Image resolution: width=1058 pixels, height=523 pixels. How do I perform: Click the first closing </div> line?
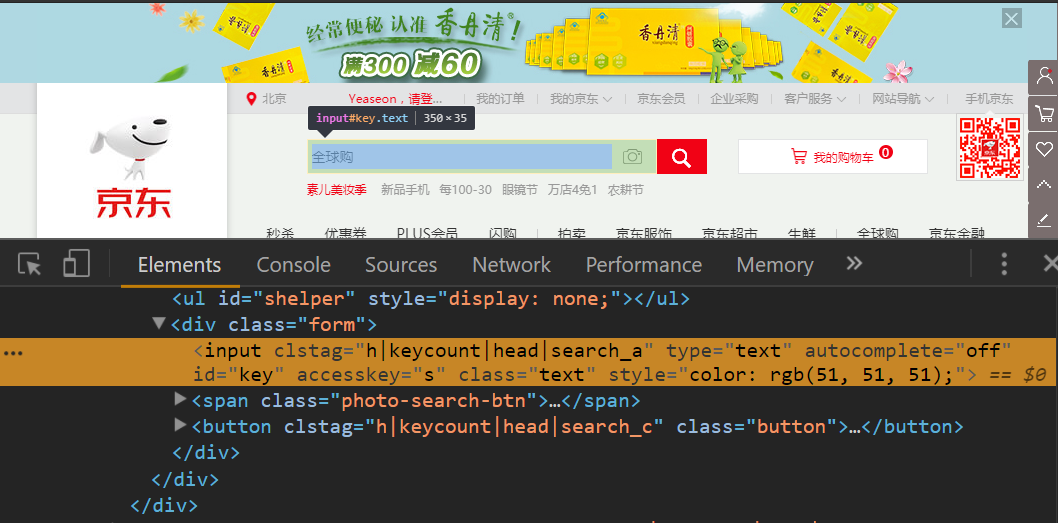coord(206,452)
